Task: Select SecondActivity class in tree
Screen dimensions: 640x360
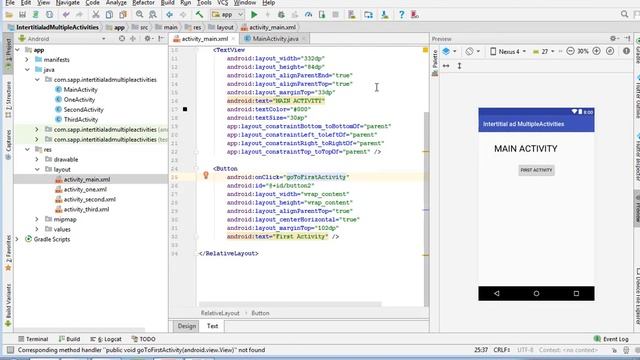Action: tap(83, 109)
